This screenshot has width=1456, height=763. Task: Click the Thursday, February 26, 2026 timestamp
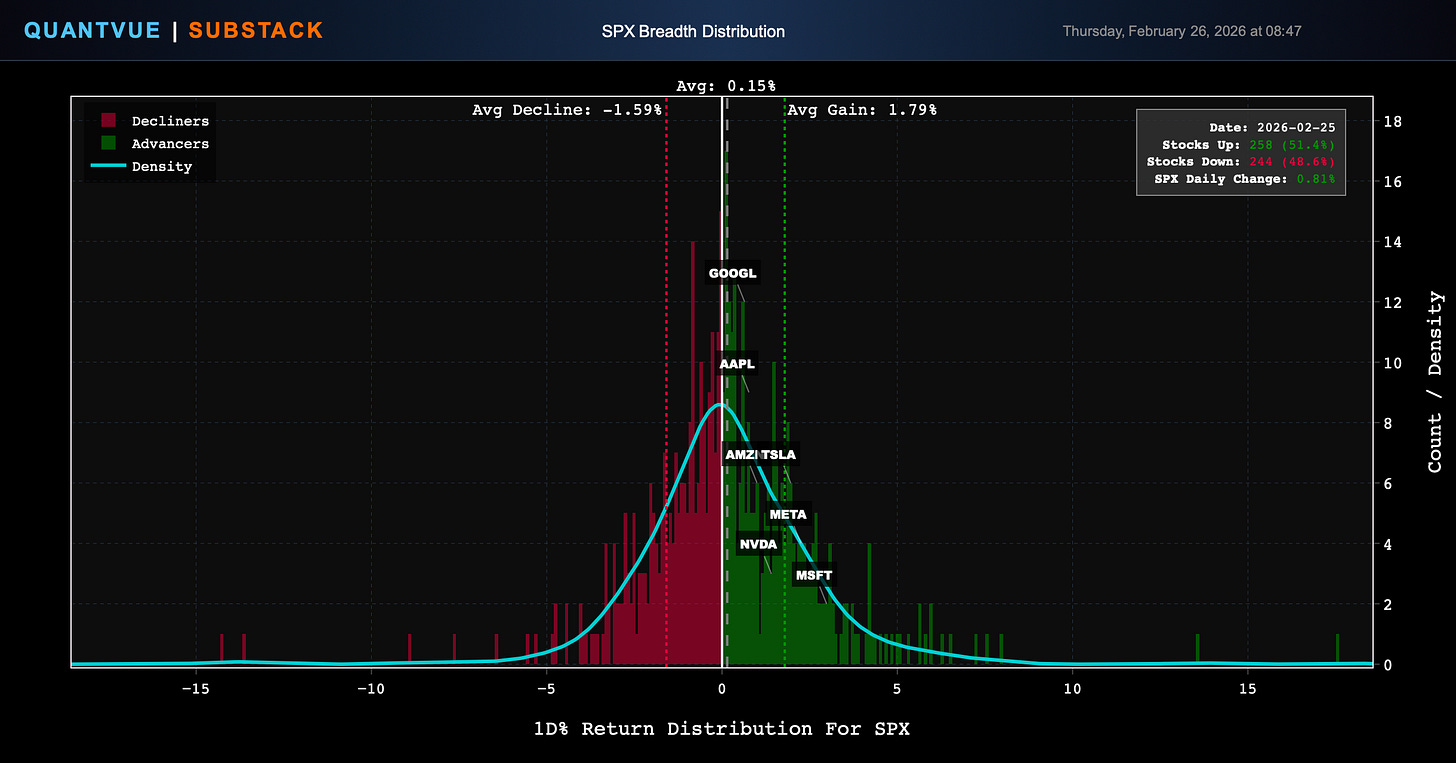[1182, 31]
